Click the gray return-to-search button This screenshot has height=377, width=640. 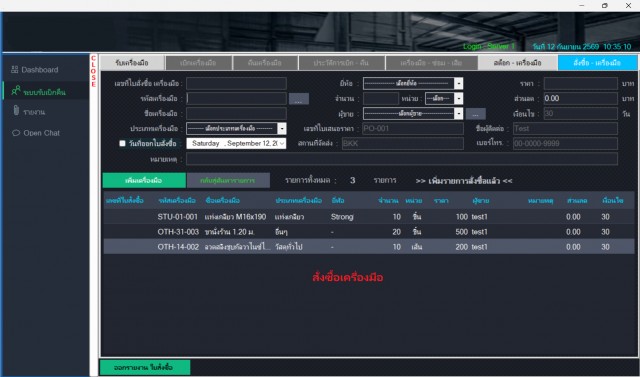(228, 180)
